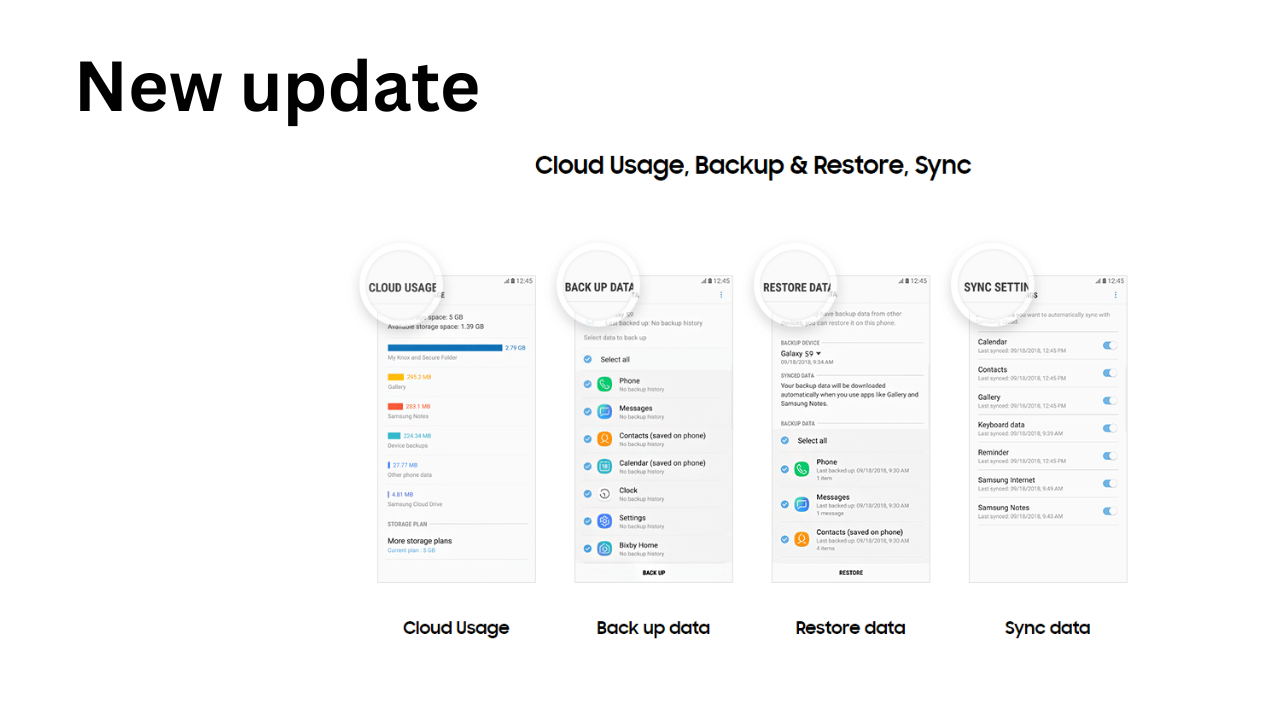Image resolution: width=1280 pixels, height=720 pixels.
Task: Tap the green Phone icon in Restore Data
Action: [x=801, y=469]
